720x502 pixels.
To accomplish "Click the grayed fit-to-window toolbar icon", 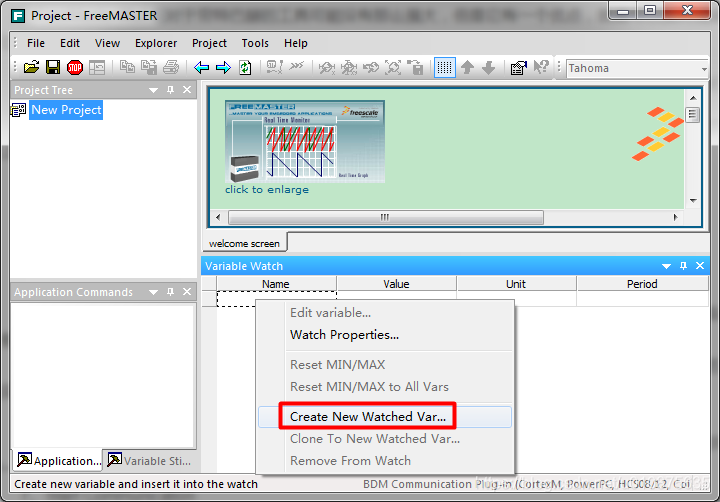I will click(393, 68).
